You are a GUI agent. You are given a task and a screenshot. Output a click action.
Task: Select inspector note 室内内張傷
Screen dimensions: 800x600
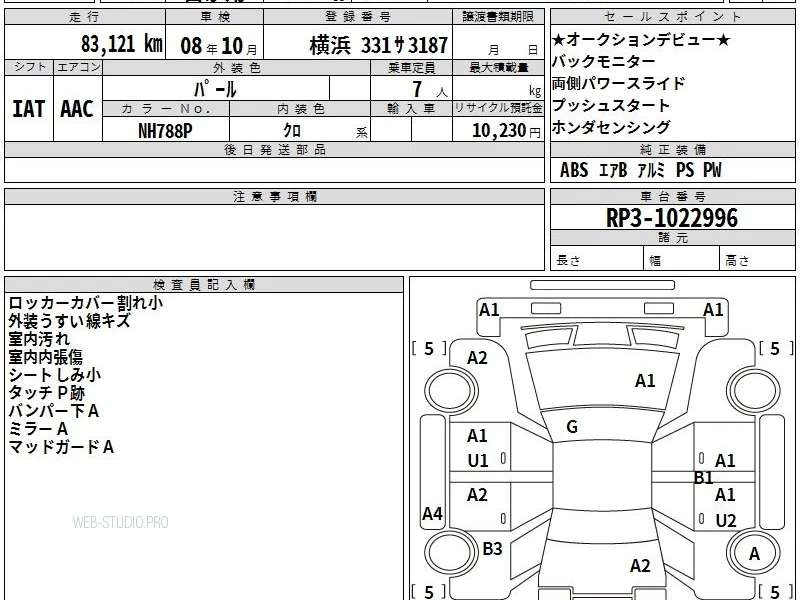click(45, 357)
